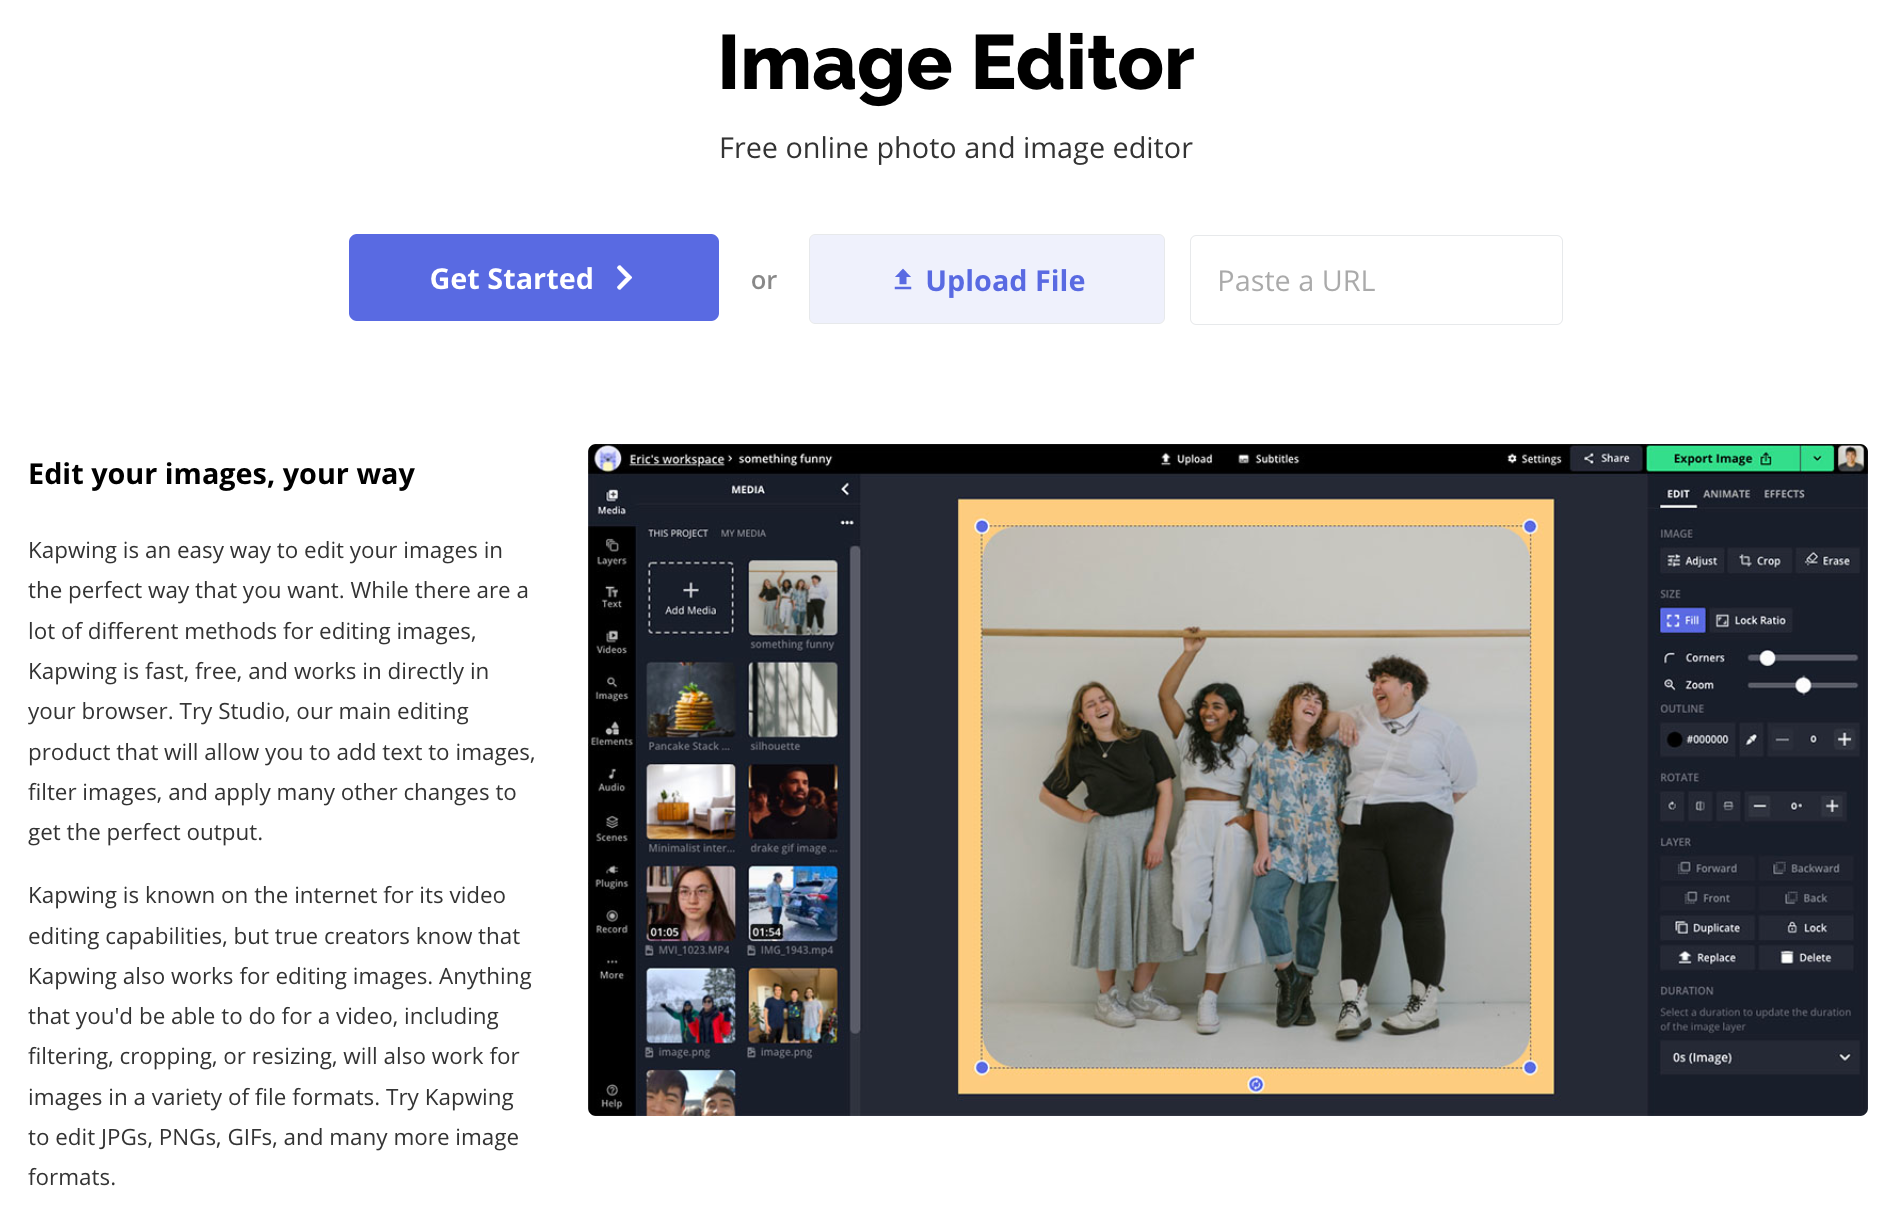
Task: Choose the Erase tool
Action: 1827,561
